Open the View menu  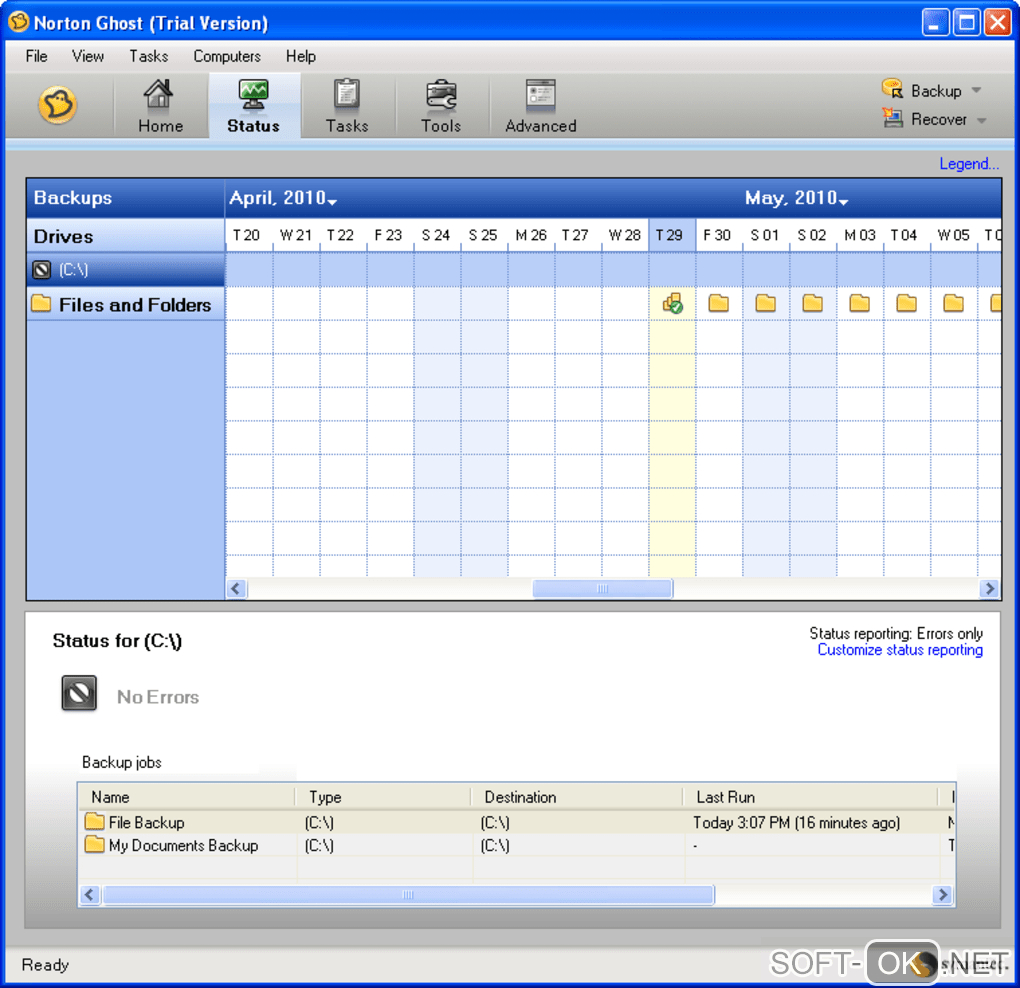point(88,57)
